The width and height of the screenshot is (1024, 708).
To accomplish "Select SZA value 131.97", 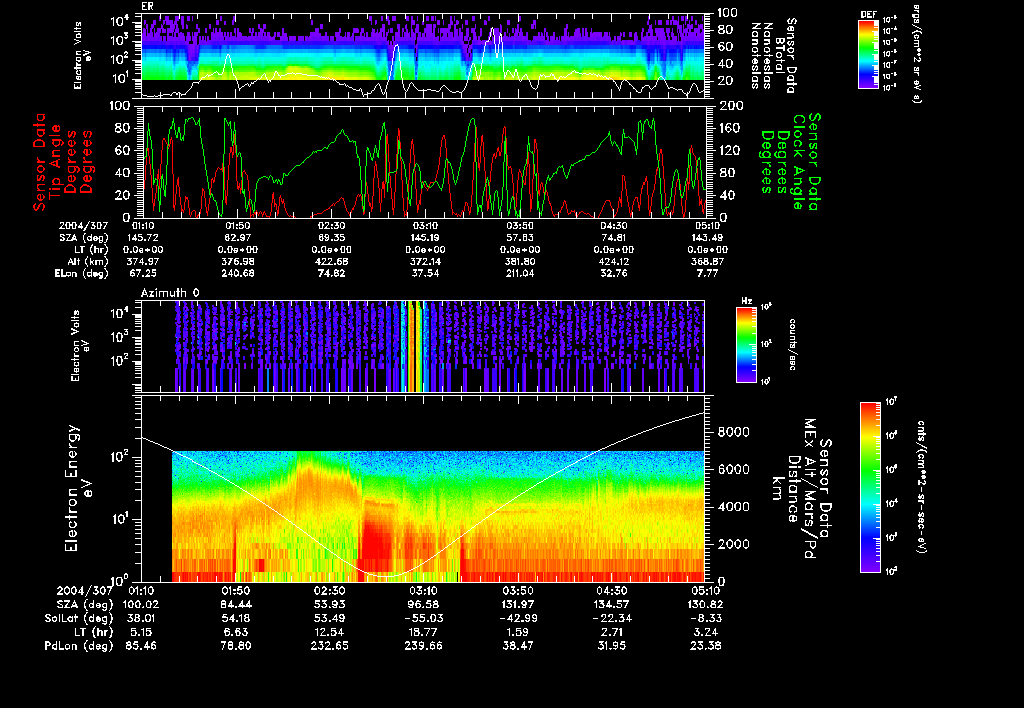I will (518, 605).
